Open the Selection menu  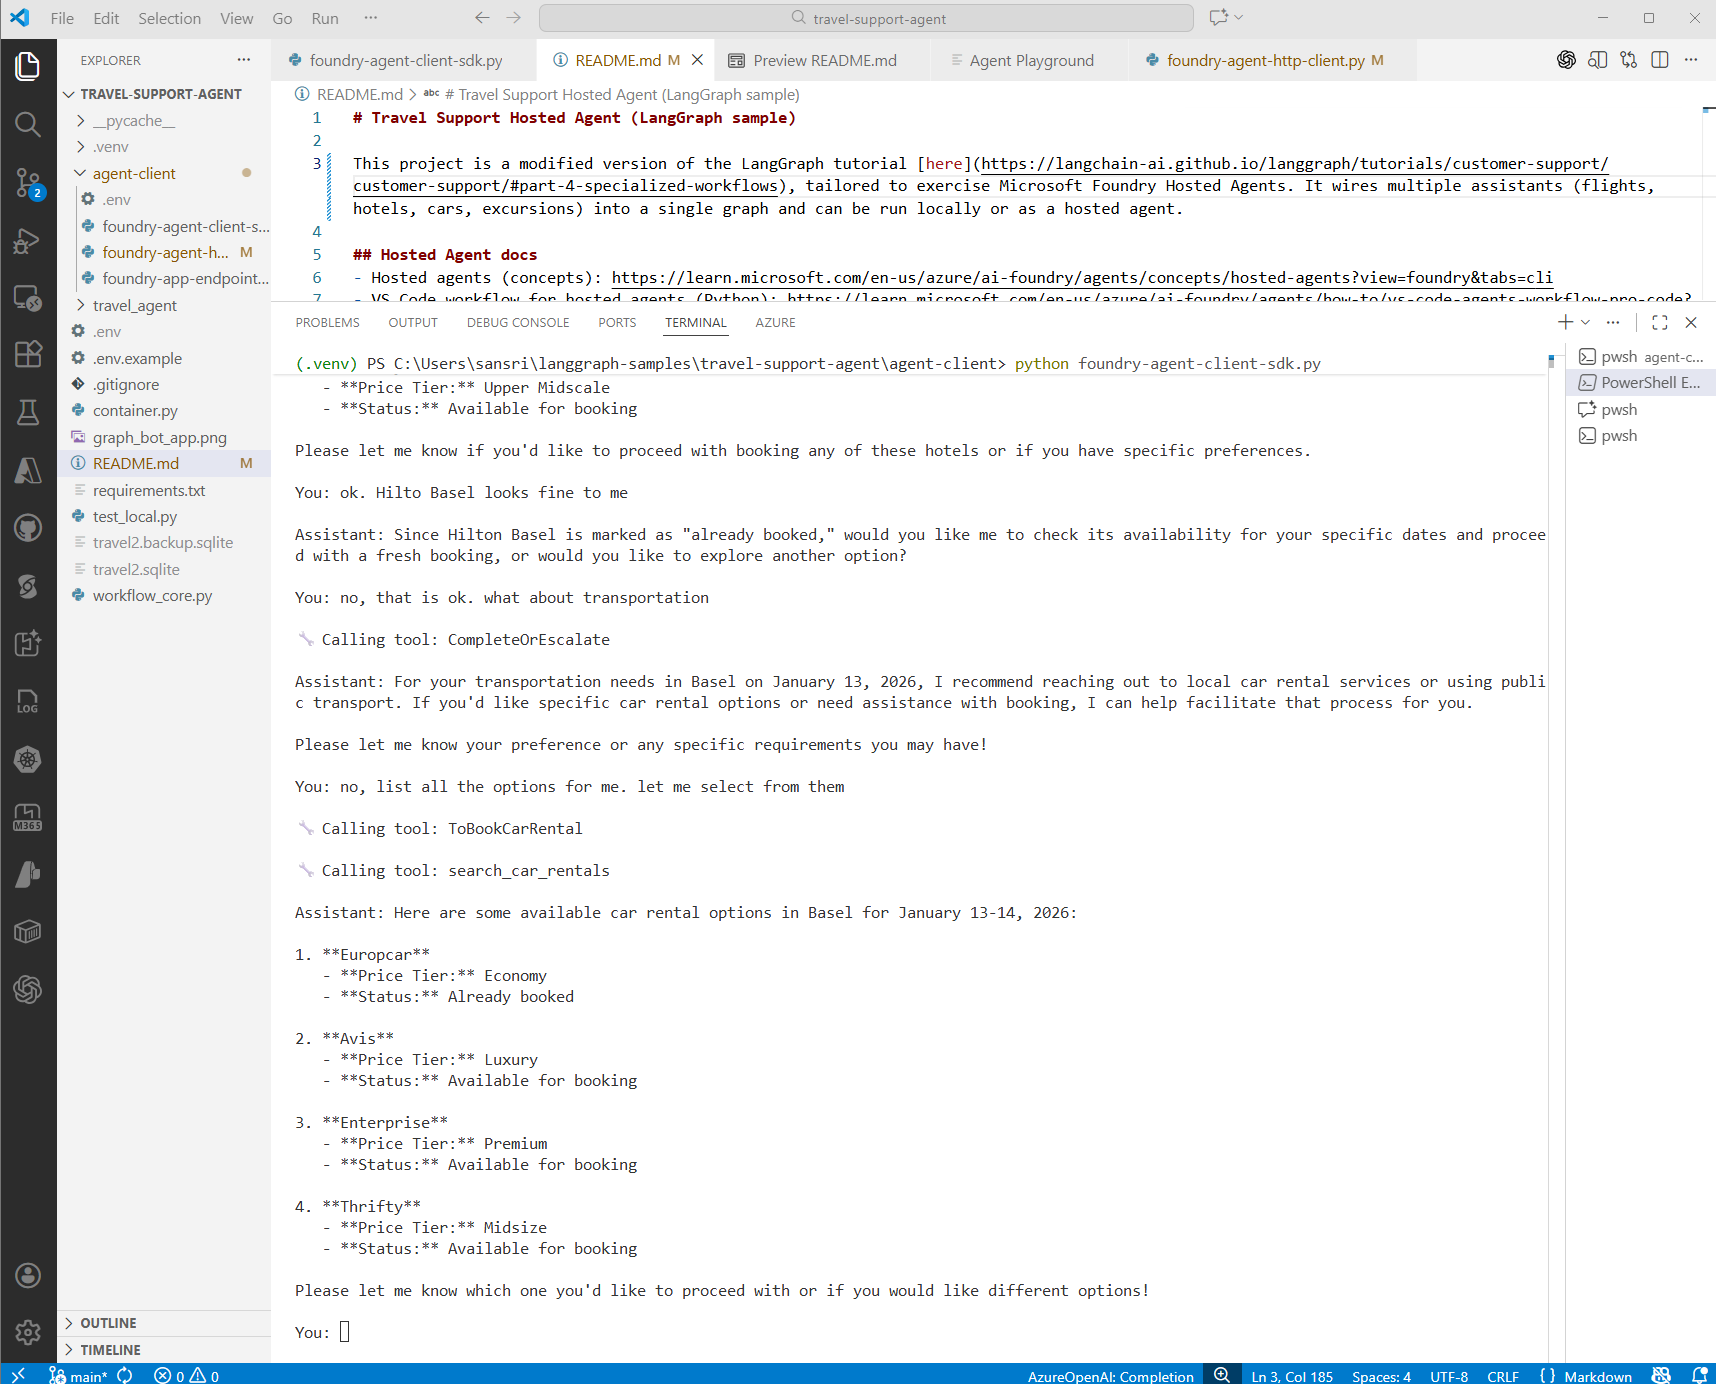tap(169, 18)
